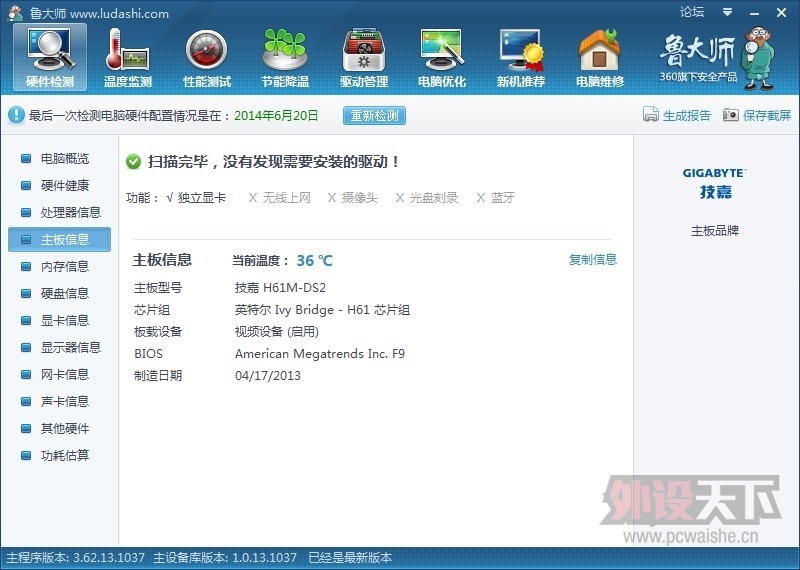
Task: Click the green check scan-complete icon
Action: click(x=134, y=162)
